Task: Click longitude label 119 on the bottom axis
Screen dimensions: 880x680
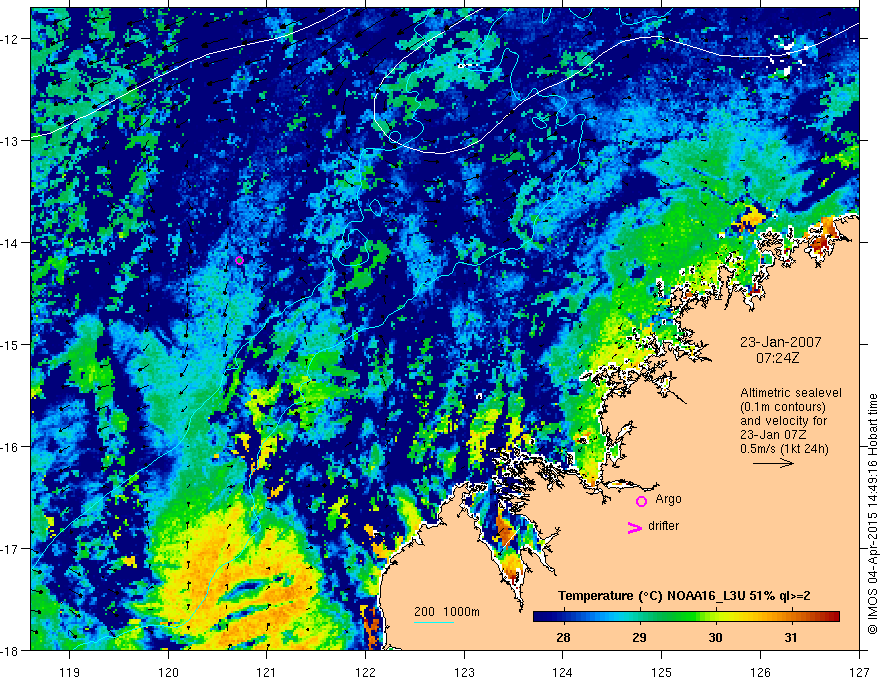Action: coord(69,672)
